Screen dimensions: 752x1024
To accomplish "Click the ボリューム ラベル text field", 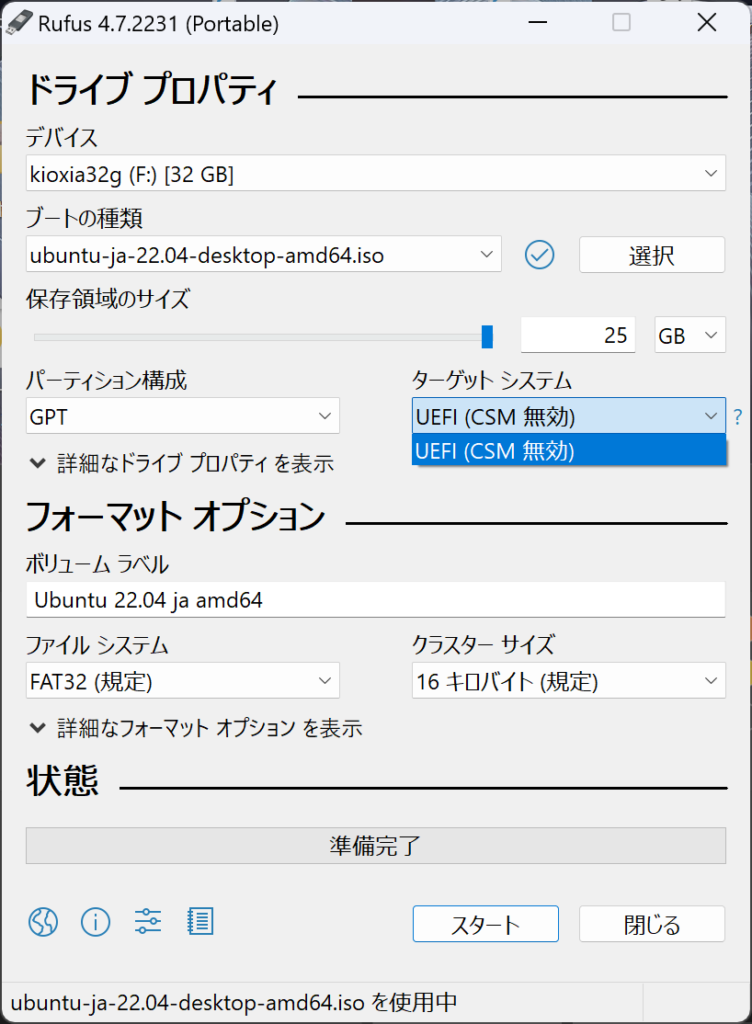I will click(375, 600).
